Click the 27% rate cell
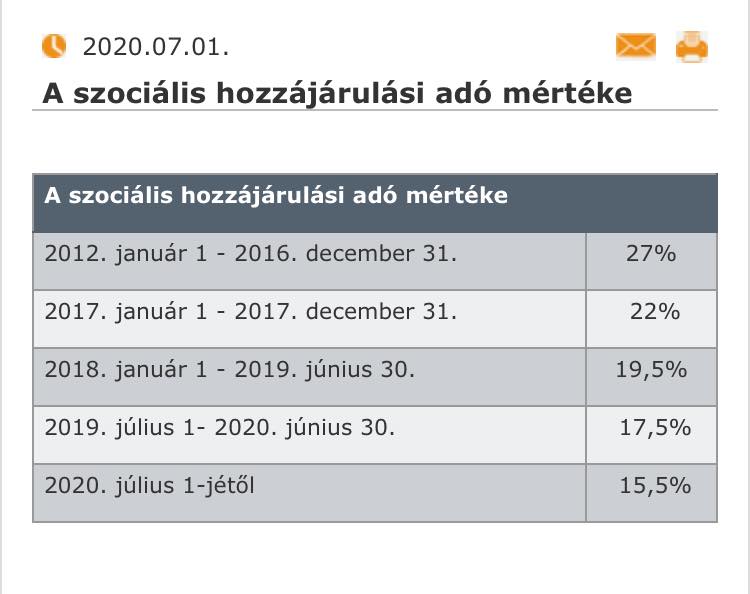Screen dimensions: 750x594 [x=651, y=261]
